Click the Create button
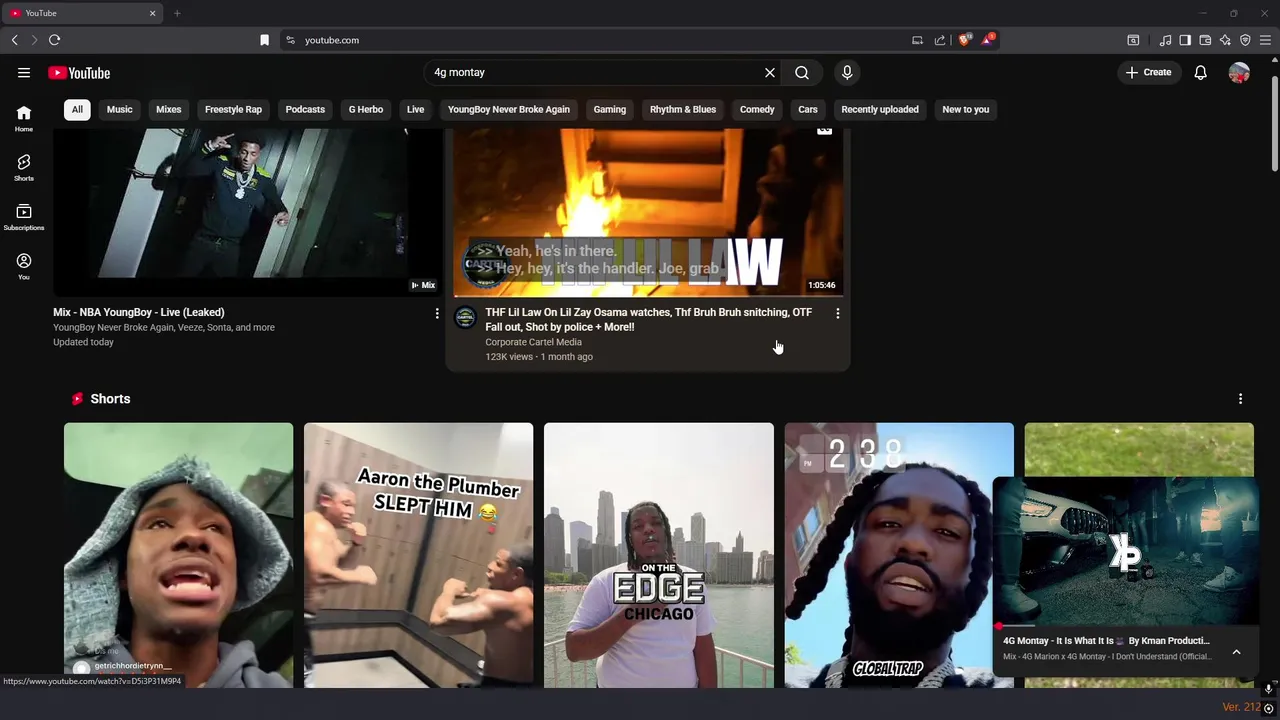 1148,72
